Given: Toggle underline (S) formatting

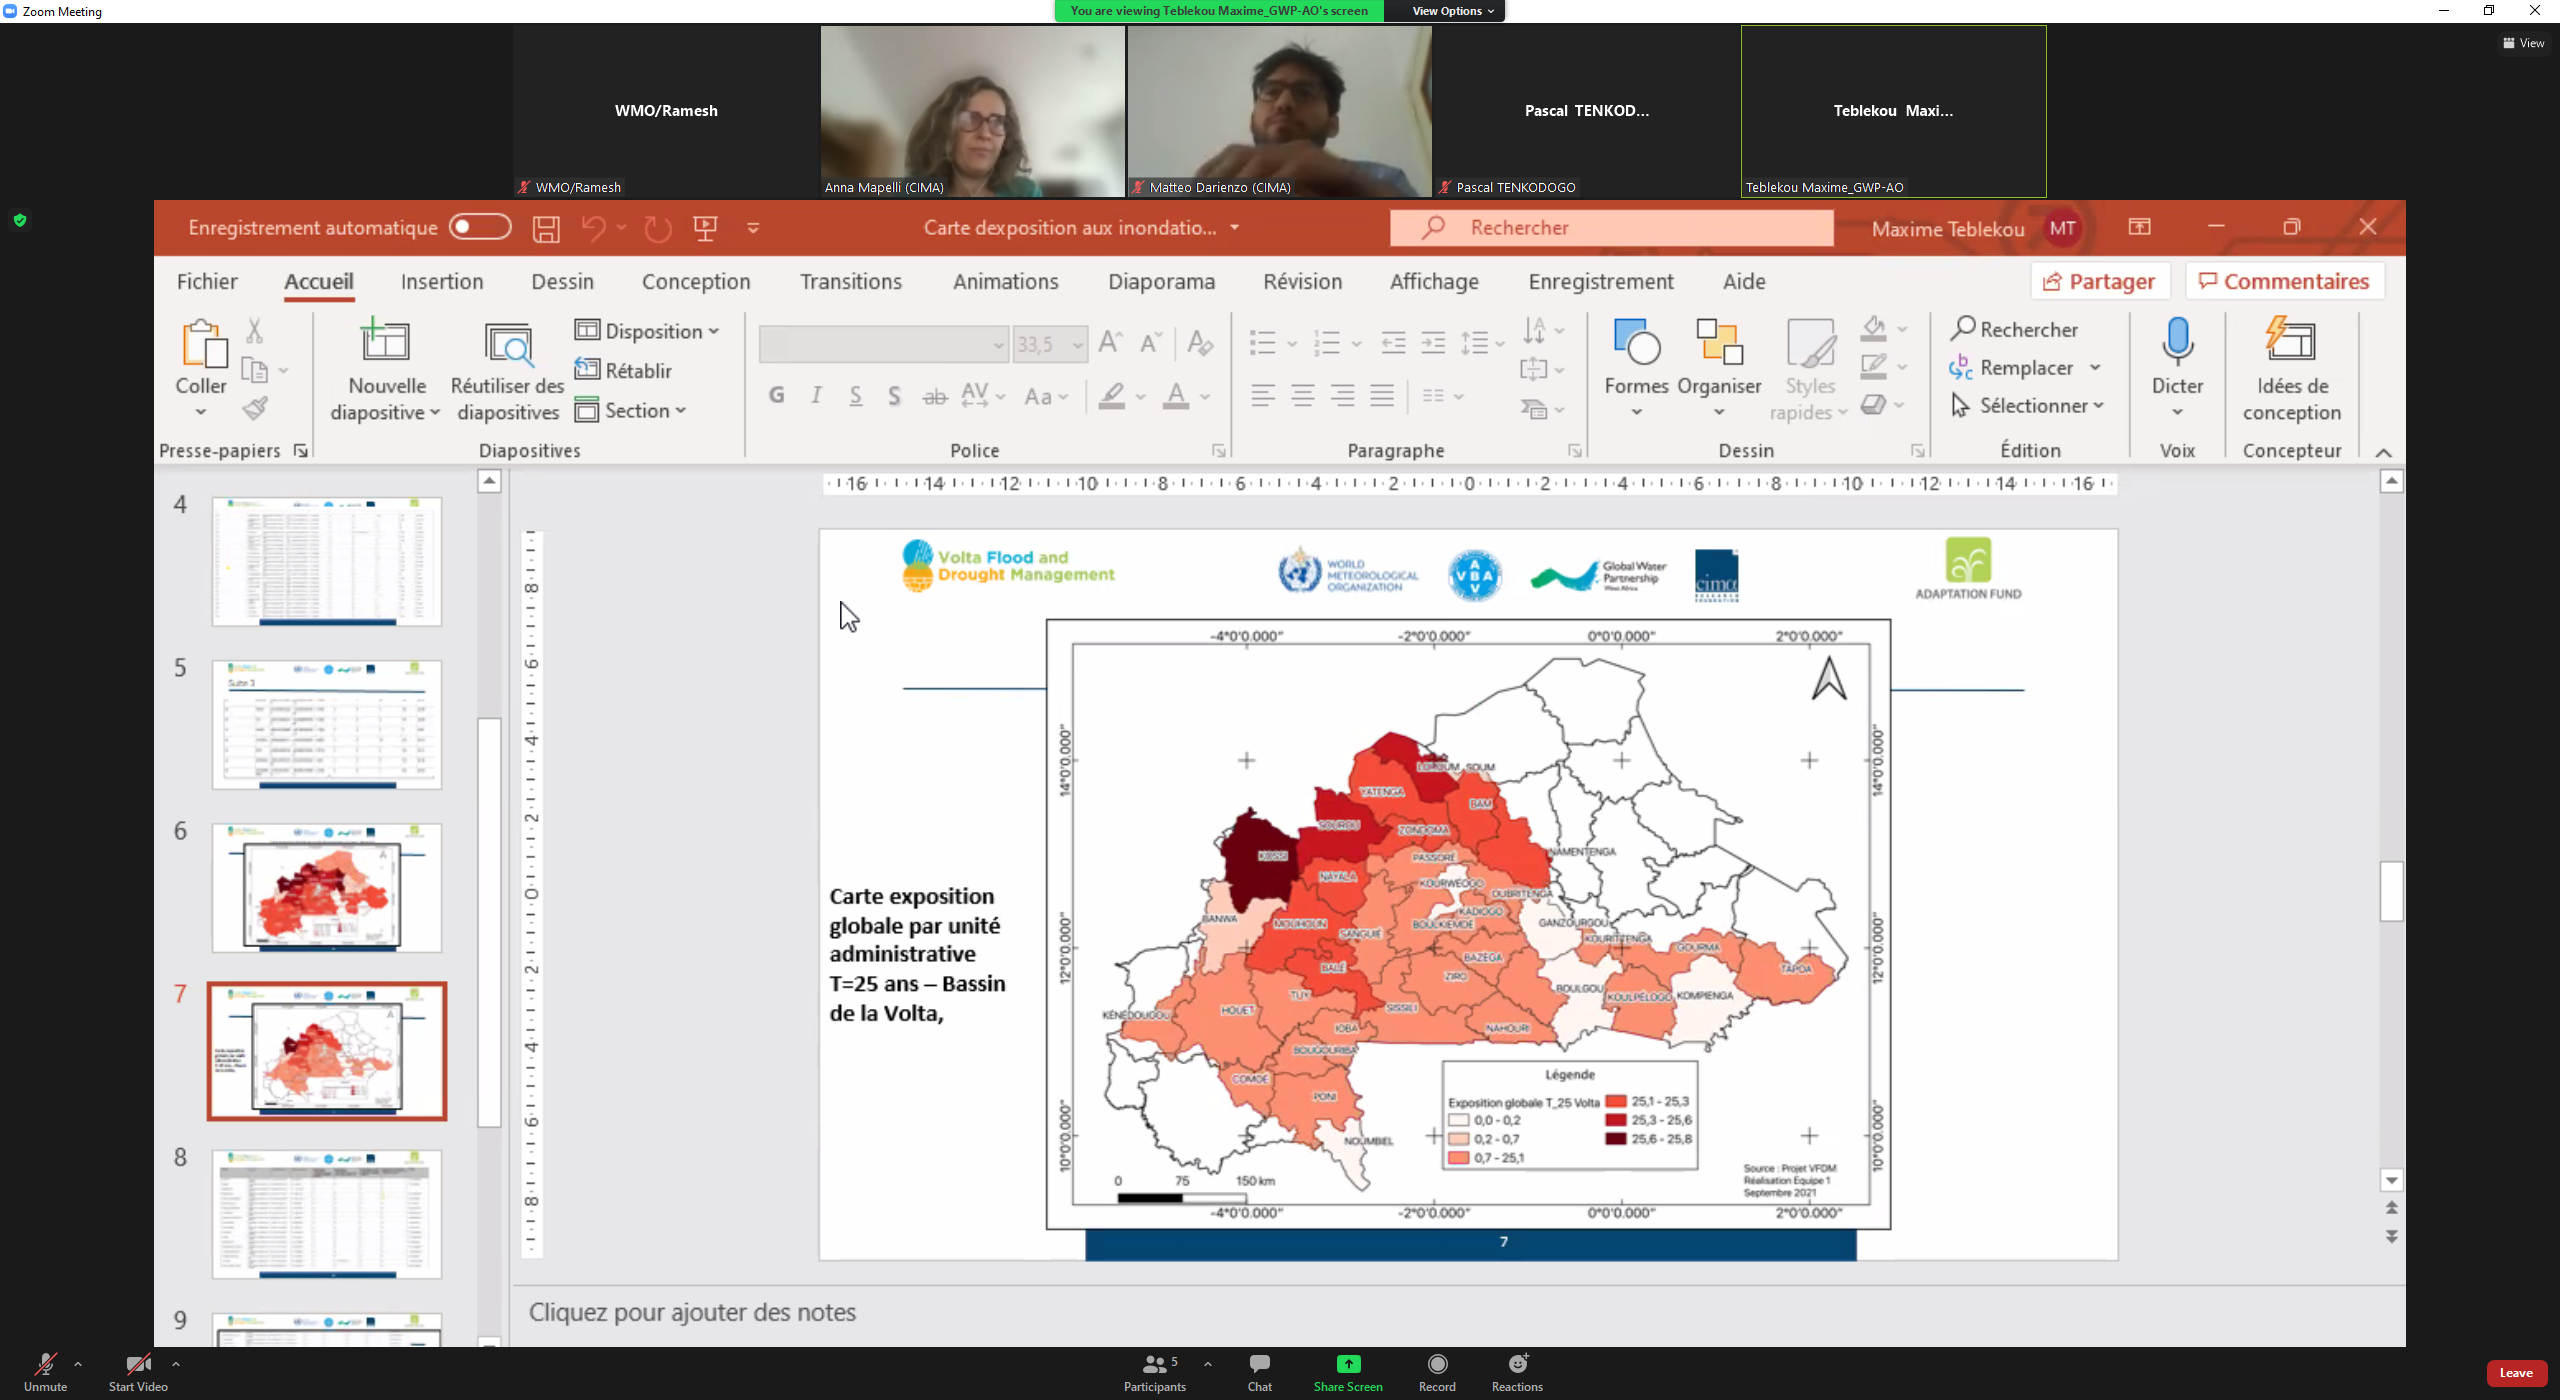Looking at the screenshot, I should point(856,396).
